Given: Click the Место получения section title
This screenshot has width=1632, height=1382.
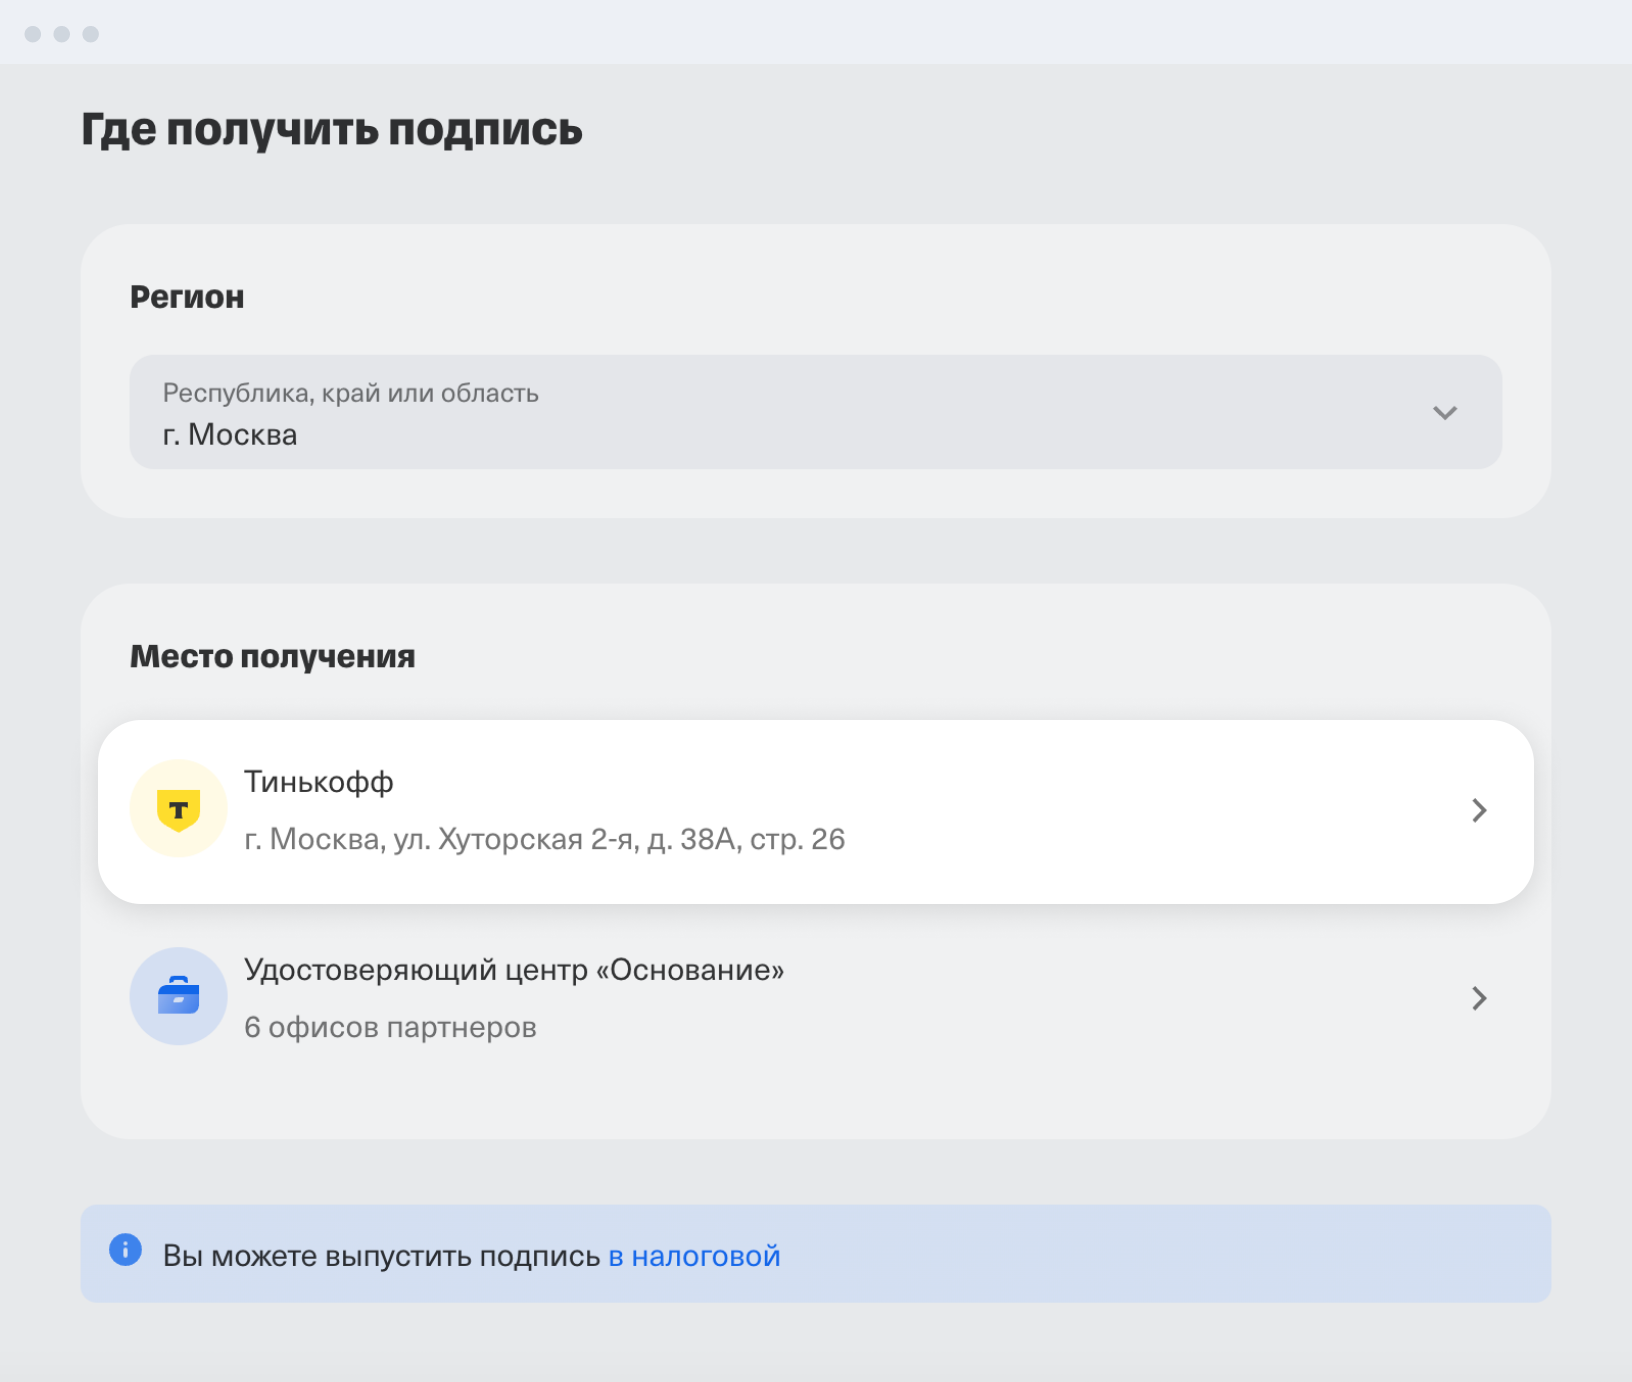Looking at the screenshot, I should [x=272, y=656].
